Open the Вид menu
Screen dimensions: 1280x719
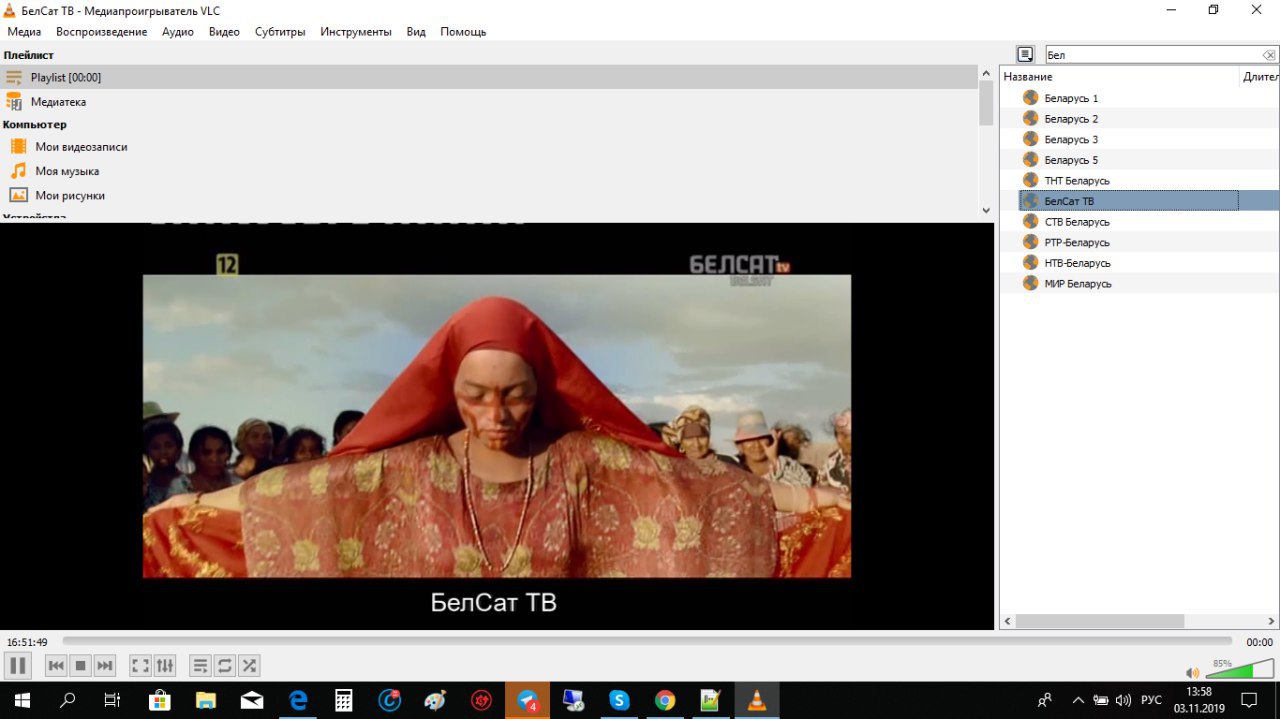[416, 32]
